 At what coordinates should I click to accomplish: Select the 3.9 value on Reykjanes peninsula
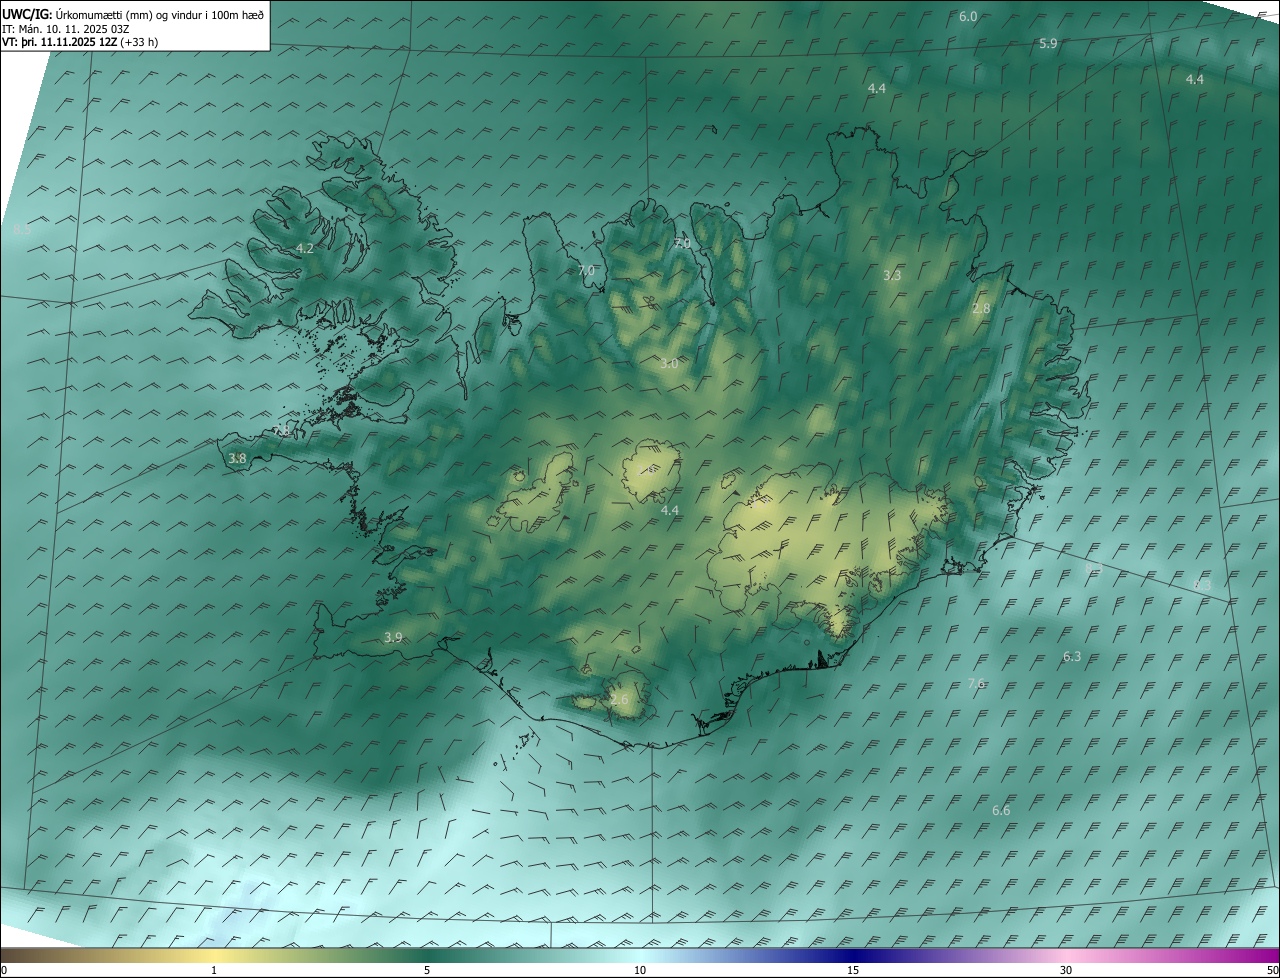[x=394, y=637]
